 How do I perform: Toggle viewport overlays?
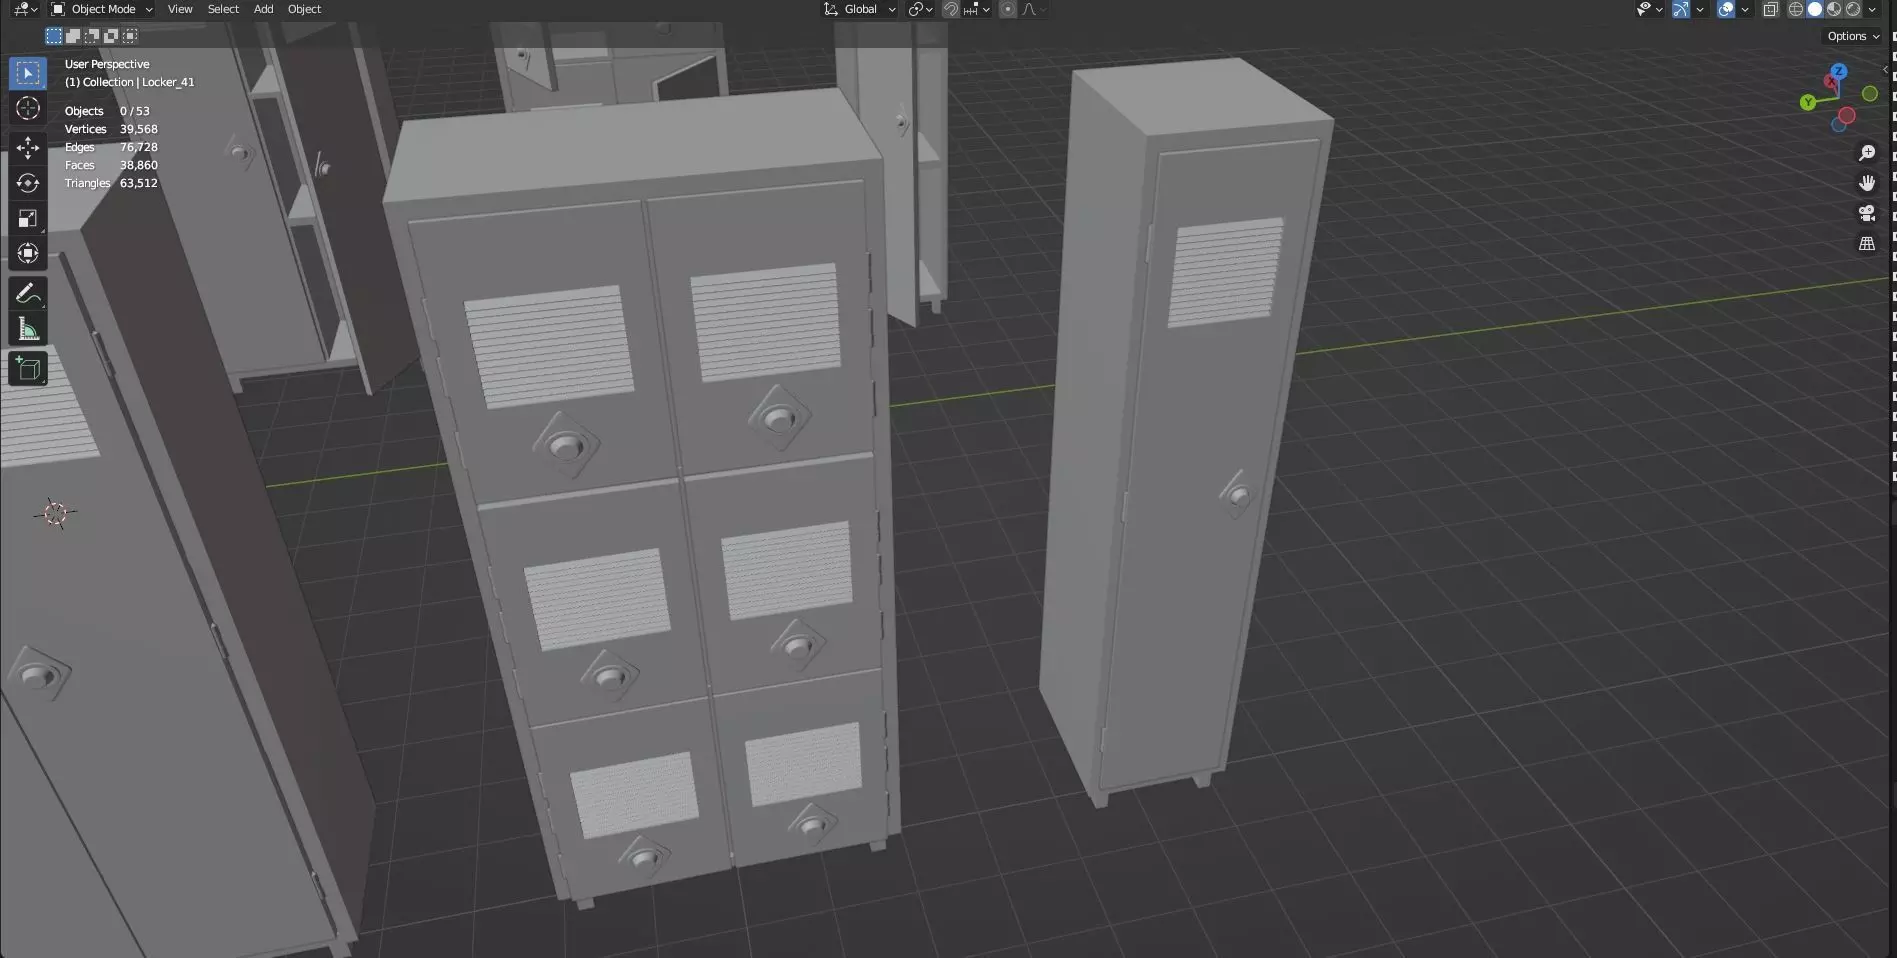coord(1726,9)
